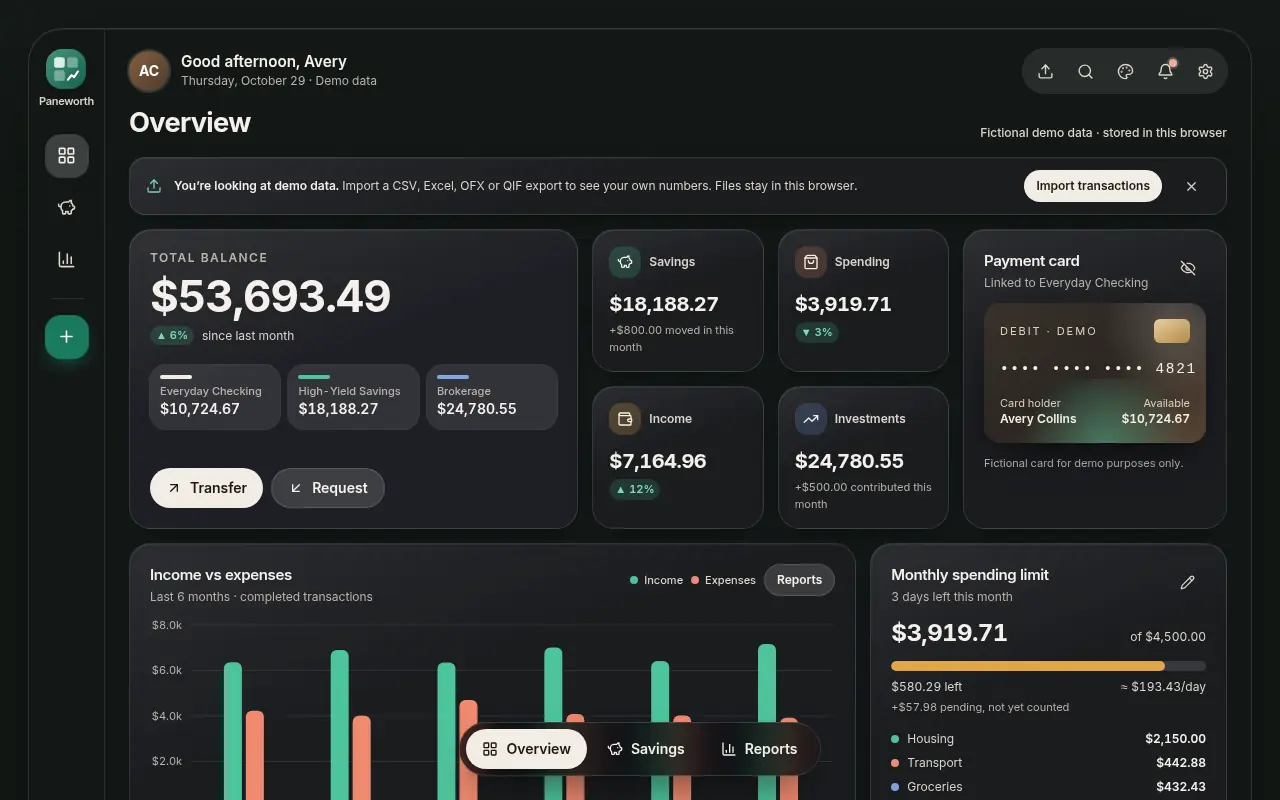The height and width of the screenshot is (800, 1280).
Task: Switch to Reports tab in bottom nav
Action: pyautogui.click(x=759, y=749)
